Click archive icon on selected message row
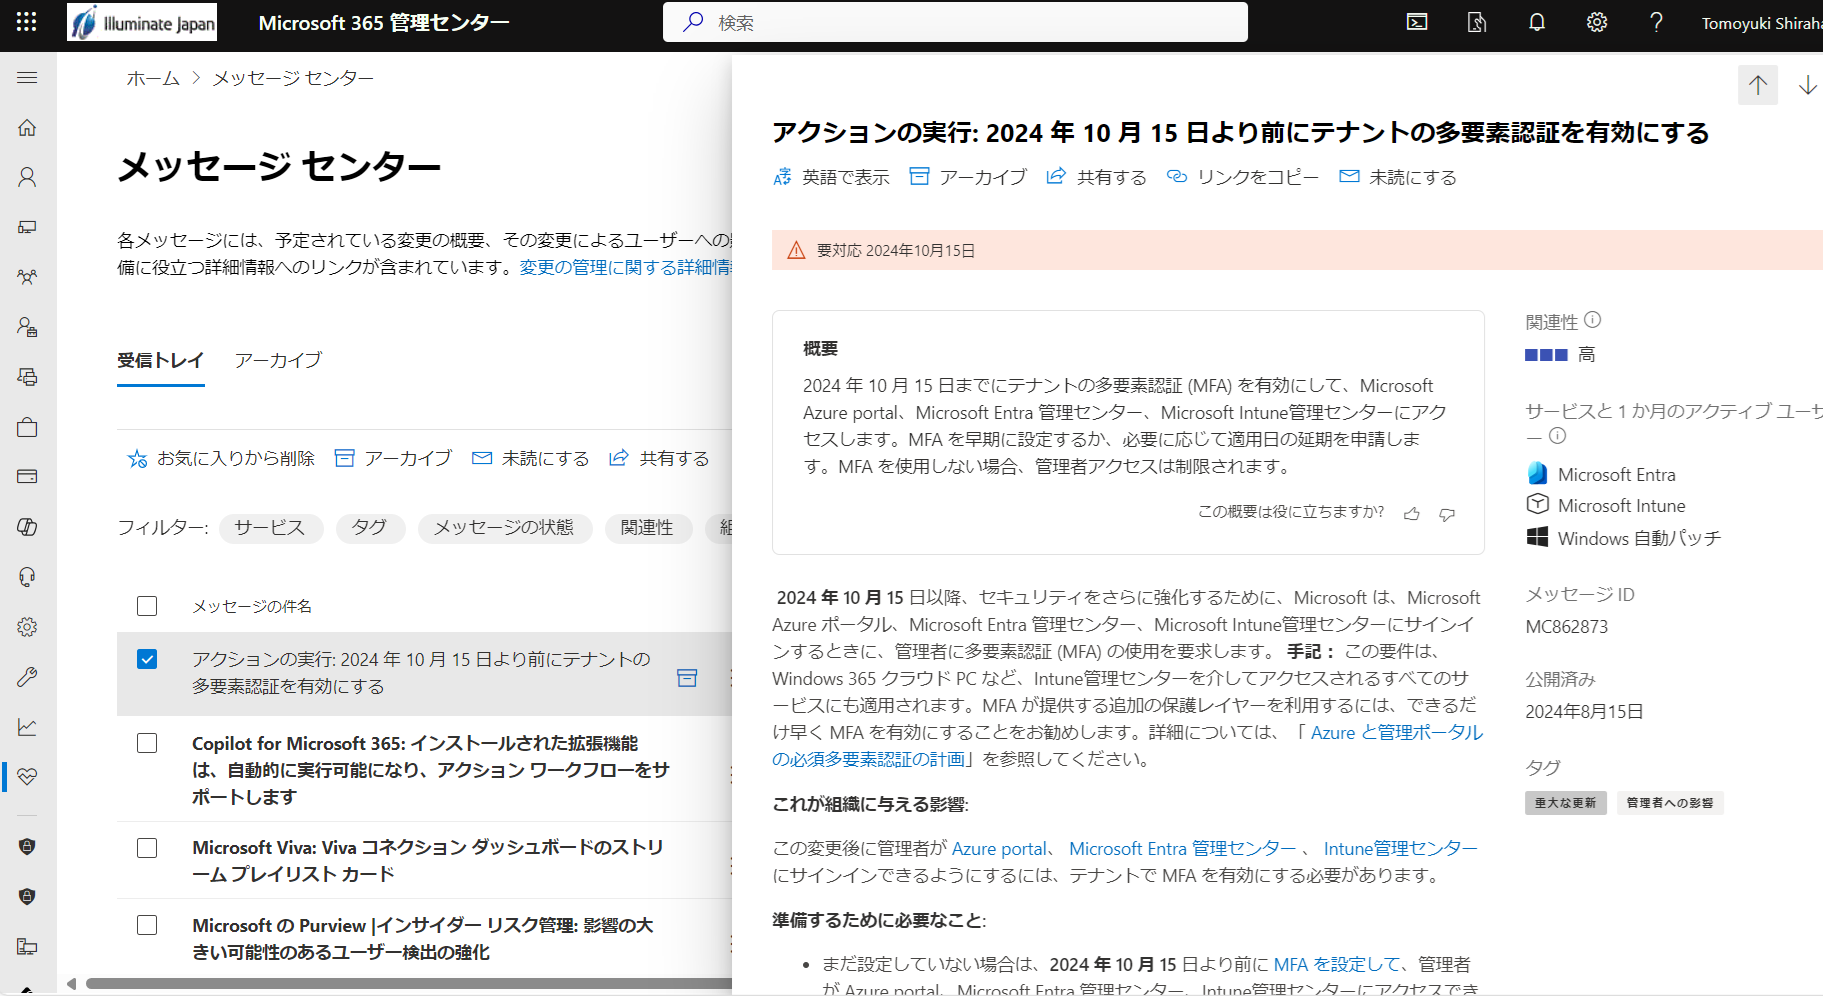 (x=687, y=678)
